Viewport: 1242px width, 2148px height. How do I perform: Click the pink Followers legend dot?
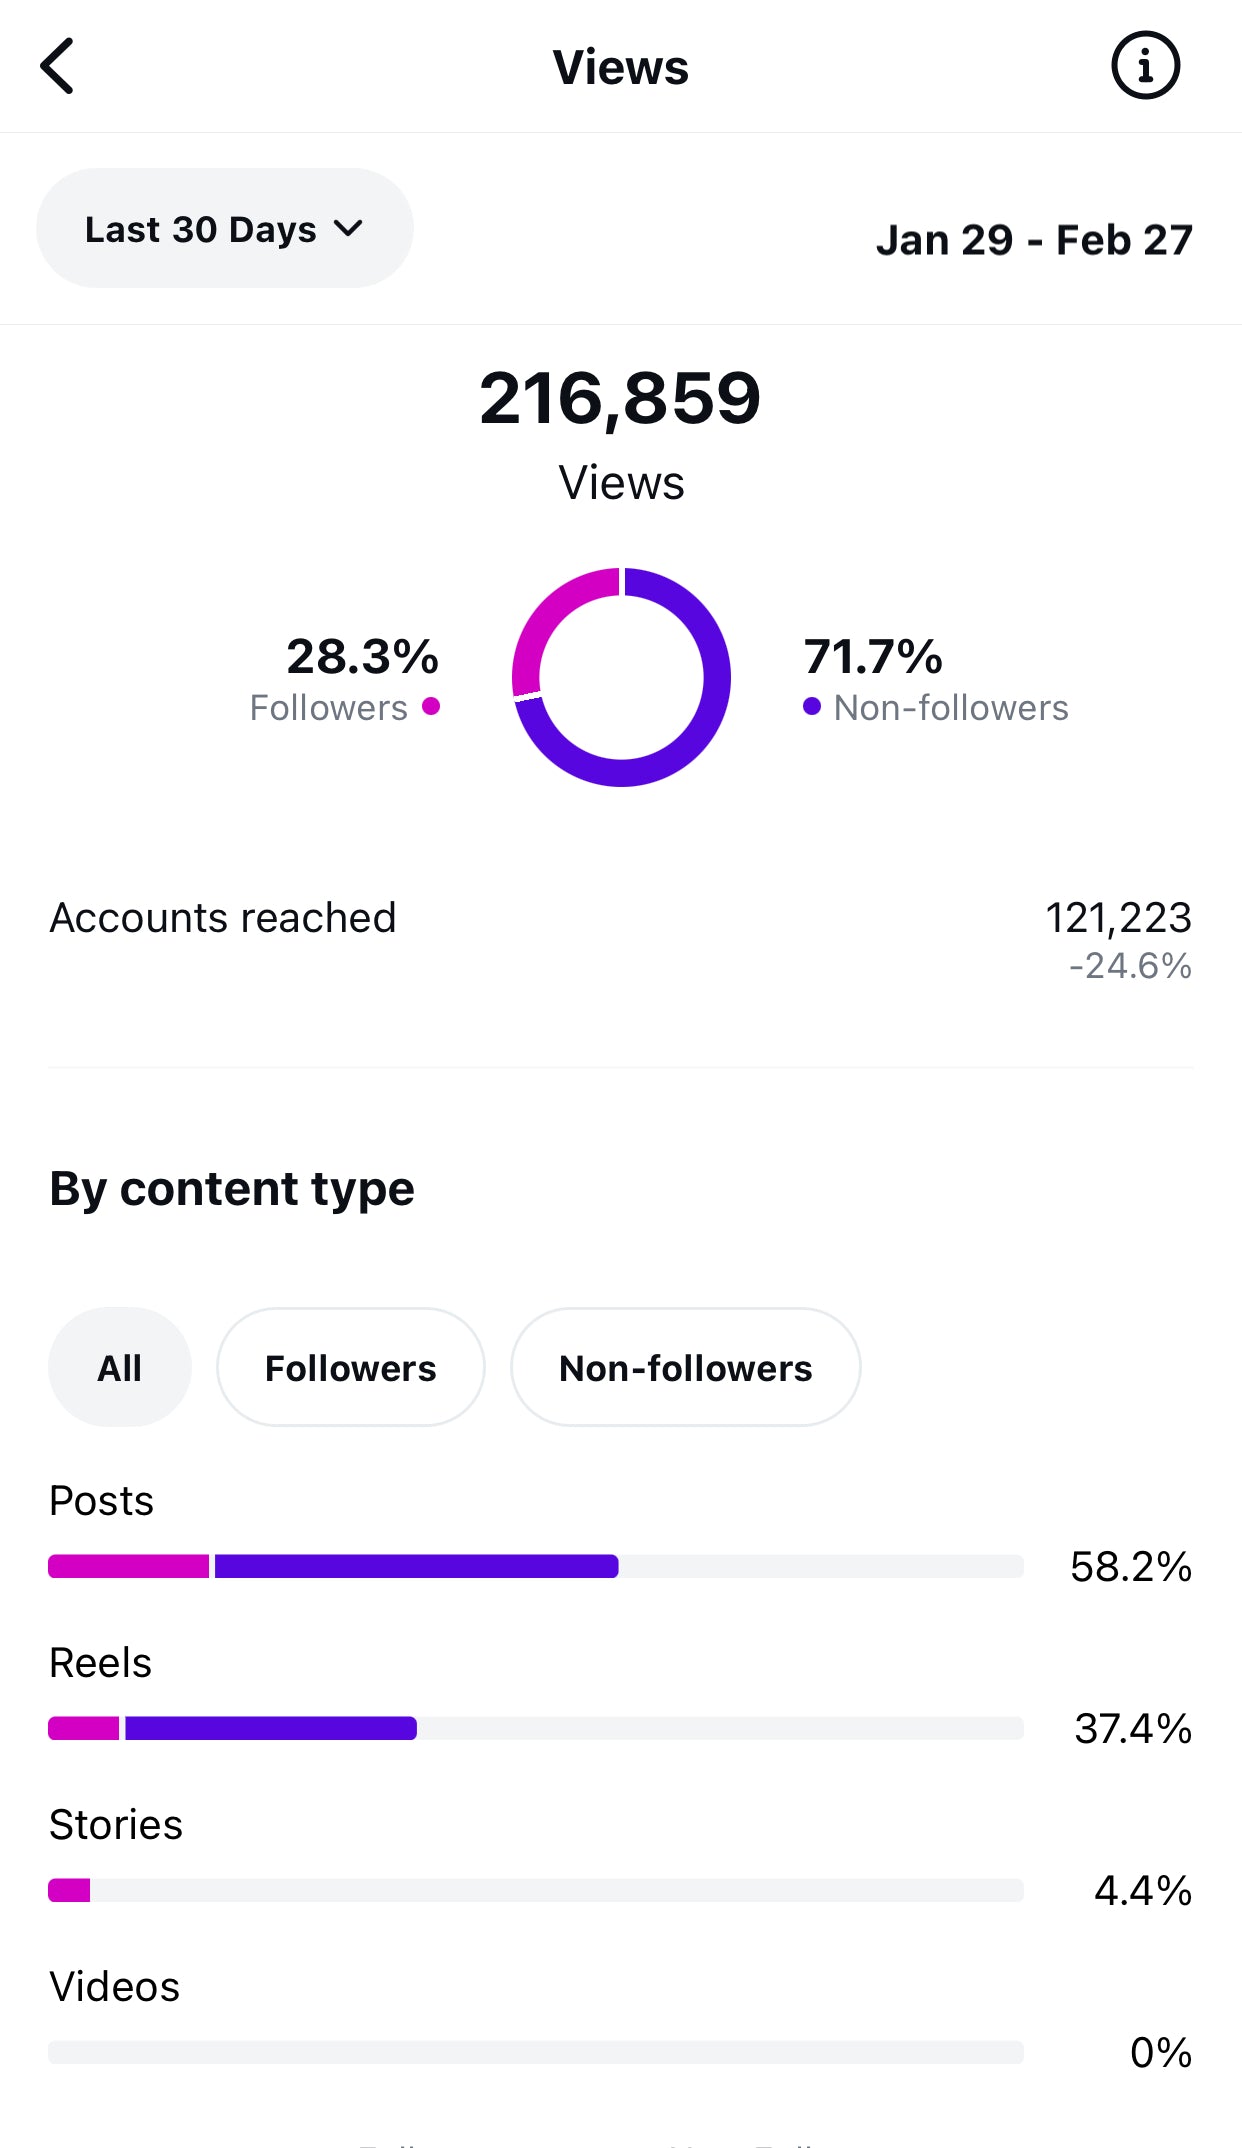[431, 707]
